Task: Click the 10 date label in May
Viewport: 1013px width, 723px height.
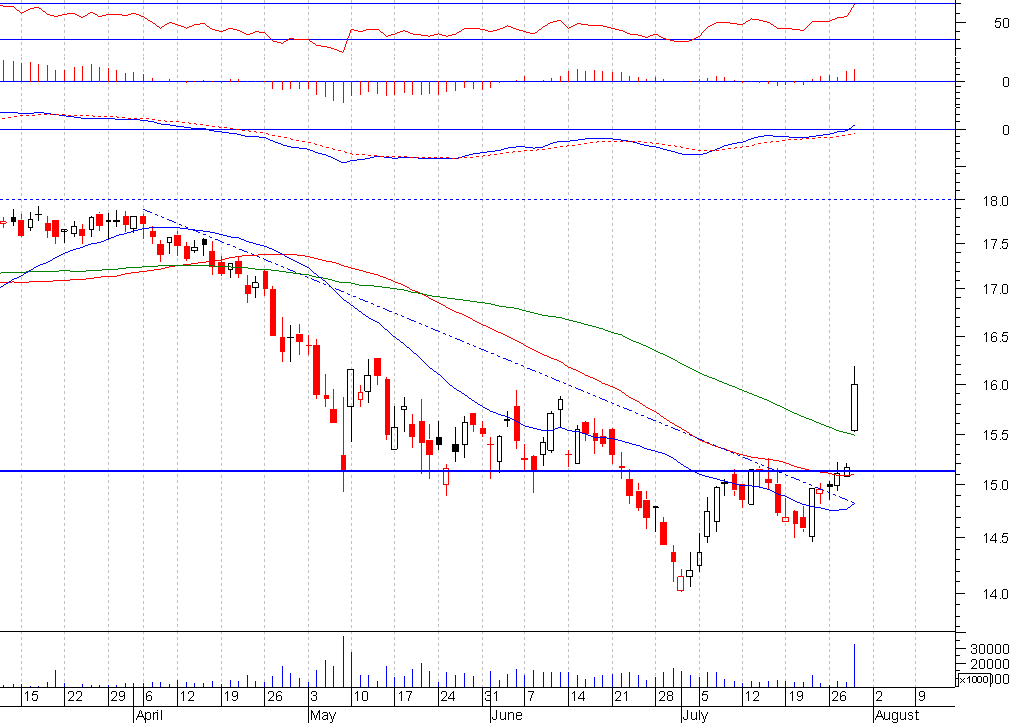Action: (x=360, y=697)
